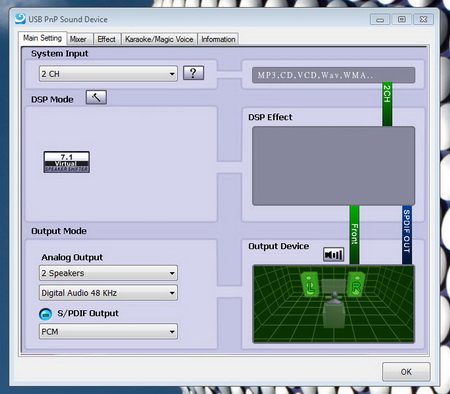
Task: Toggle the S/PDIF Output round button
Action: tap(46, 314)
